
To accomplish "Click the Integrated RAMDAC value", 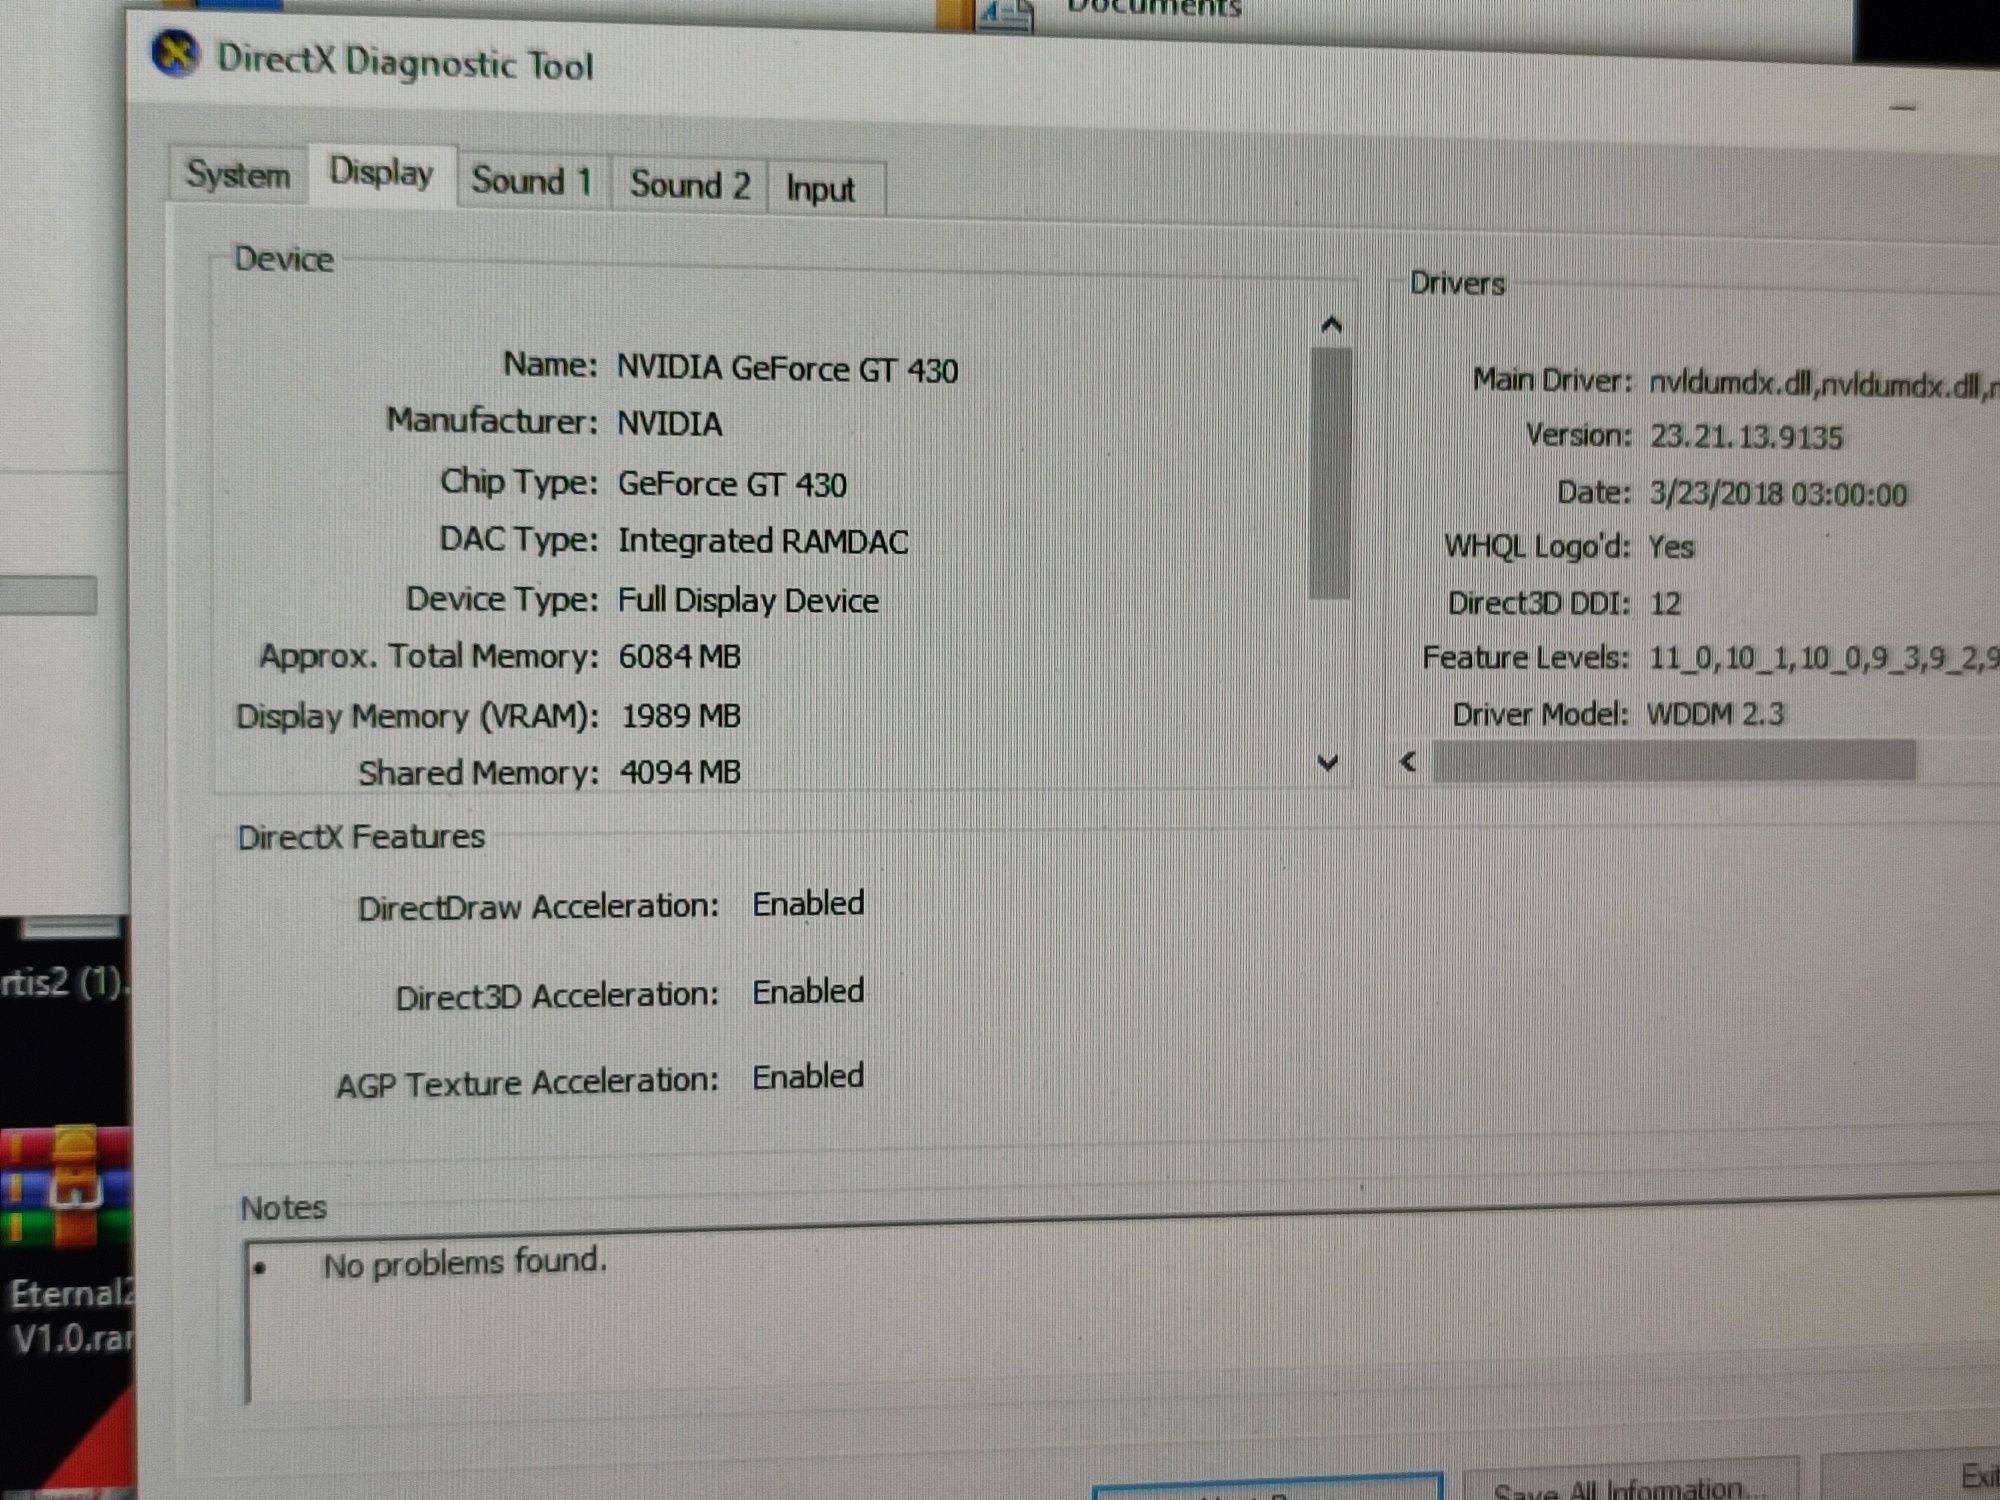I will click(763, 541).
